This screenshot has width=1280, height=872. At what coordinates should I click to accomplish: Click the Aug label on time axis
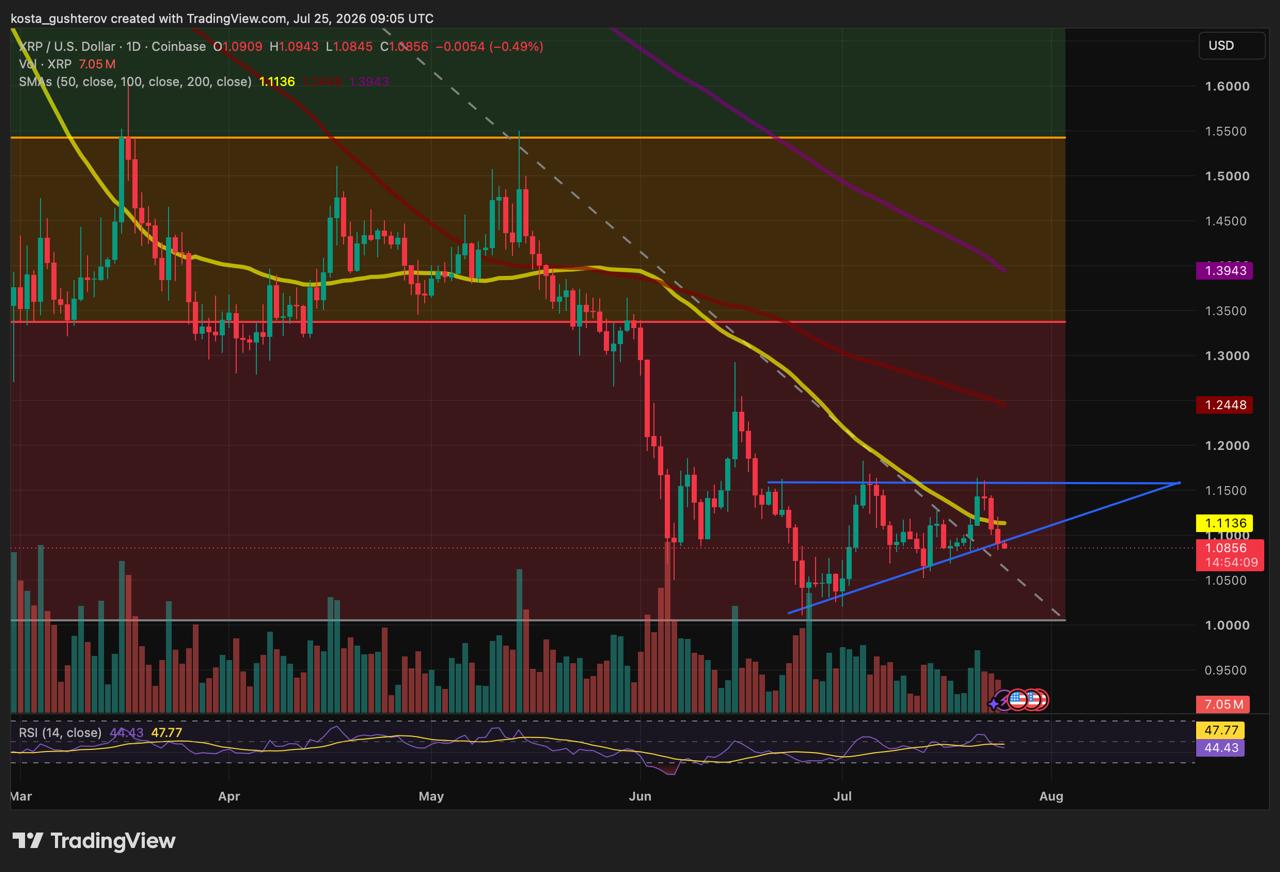1051,797
